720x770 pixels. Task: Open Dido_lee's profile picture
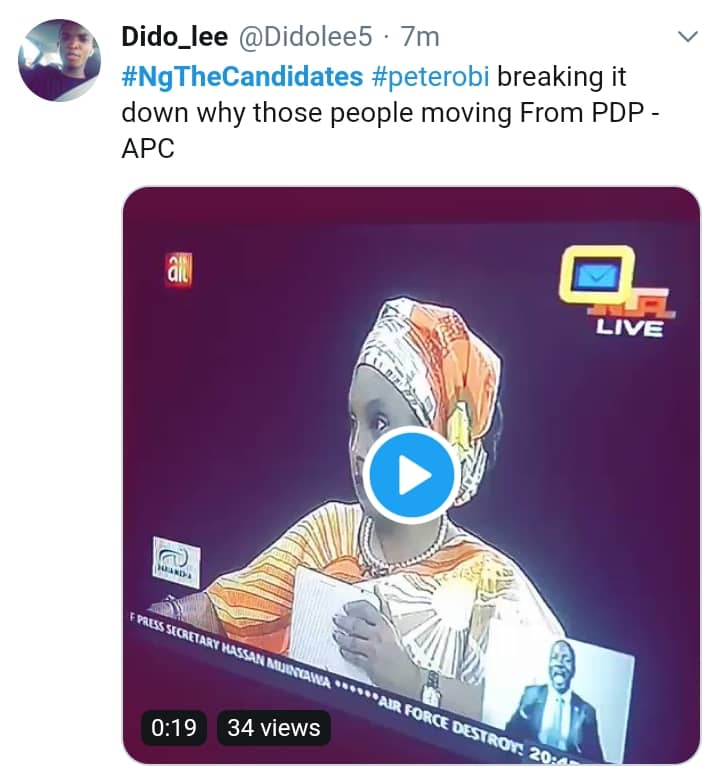[x=59, y=61]
